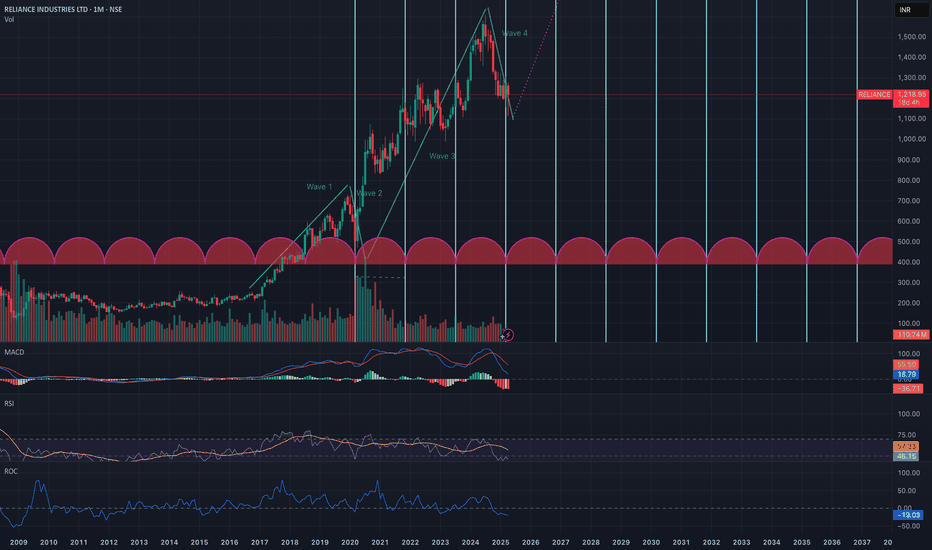The height and width of the screenshot is (550, 932).
Task: Select the Wave 3 text annotation
Action: pyautogui.click(x=442, y=156)
